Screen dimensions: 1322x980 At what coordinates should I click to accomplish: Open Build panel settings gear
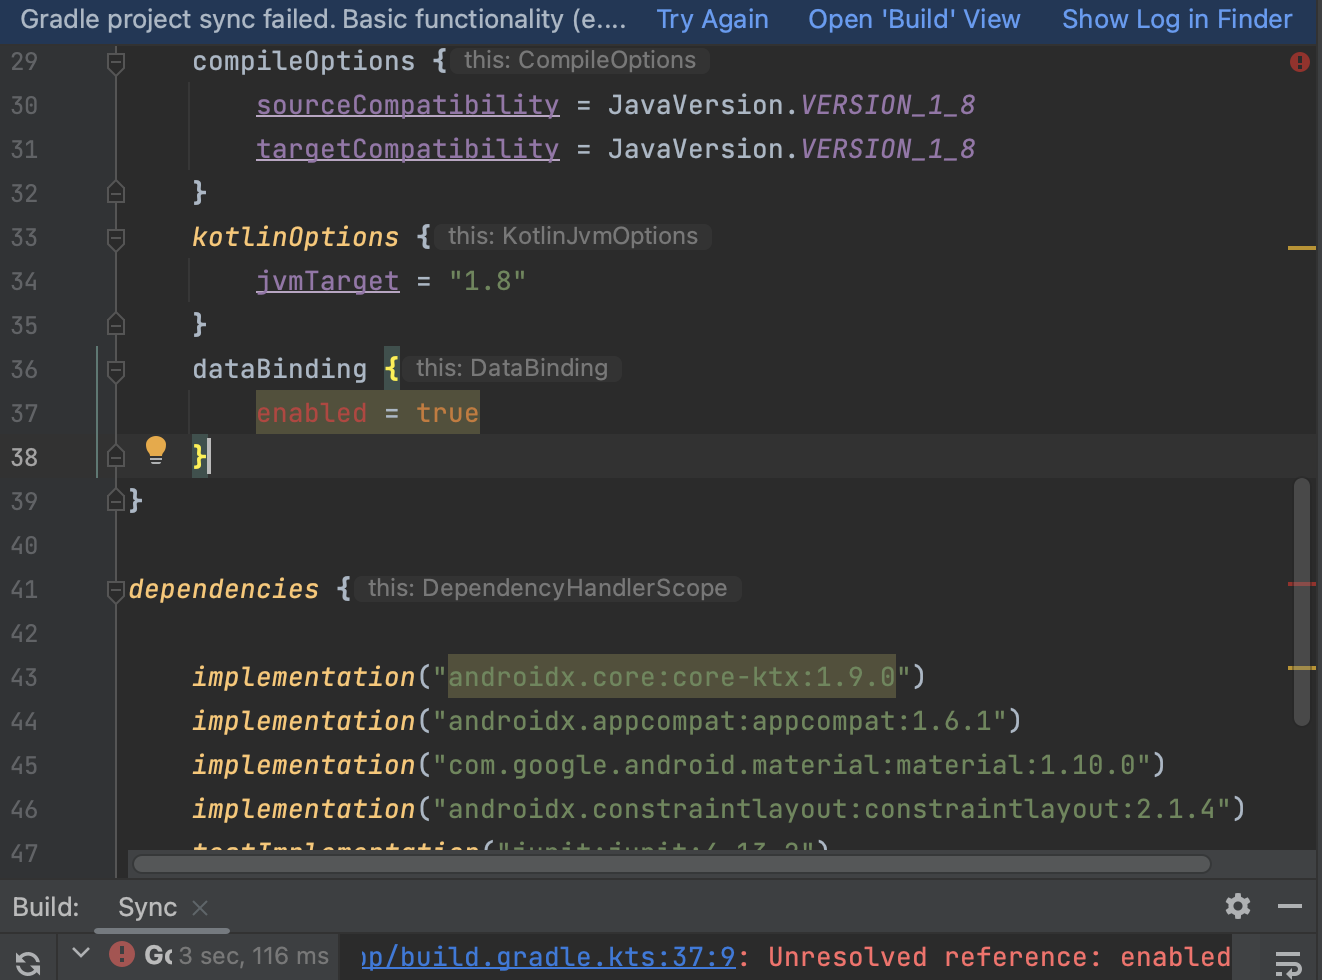[1238, 906]
